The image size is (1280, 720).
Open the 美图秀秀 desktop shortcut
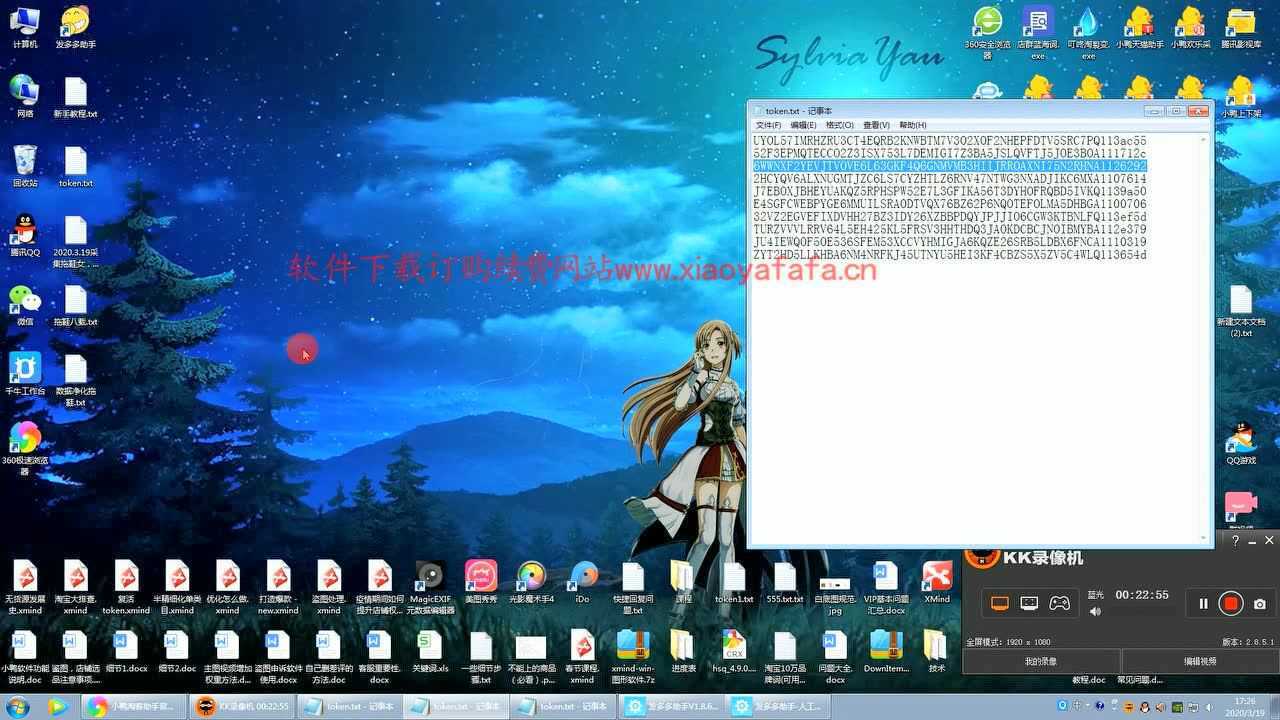(481, 582)
